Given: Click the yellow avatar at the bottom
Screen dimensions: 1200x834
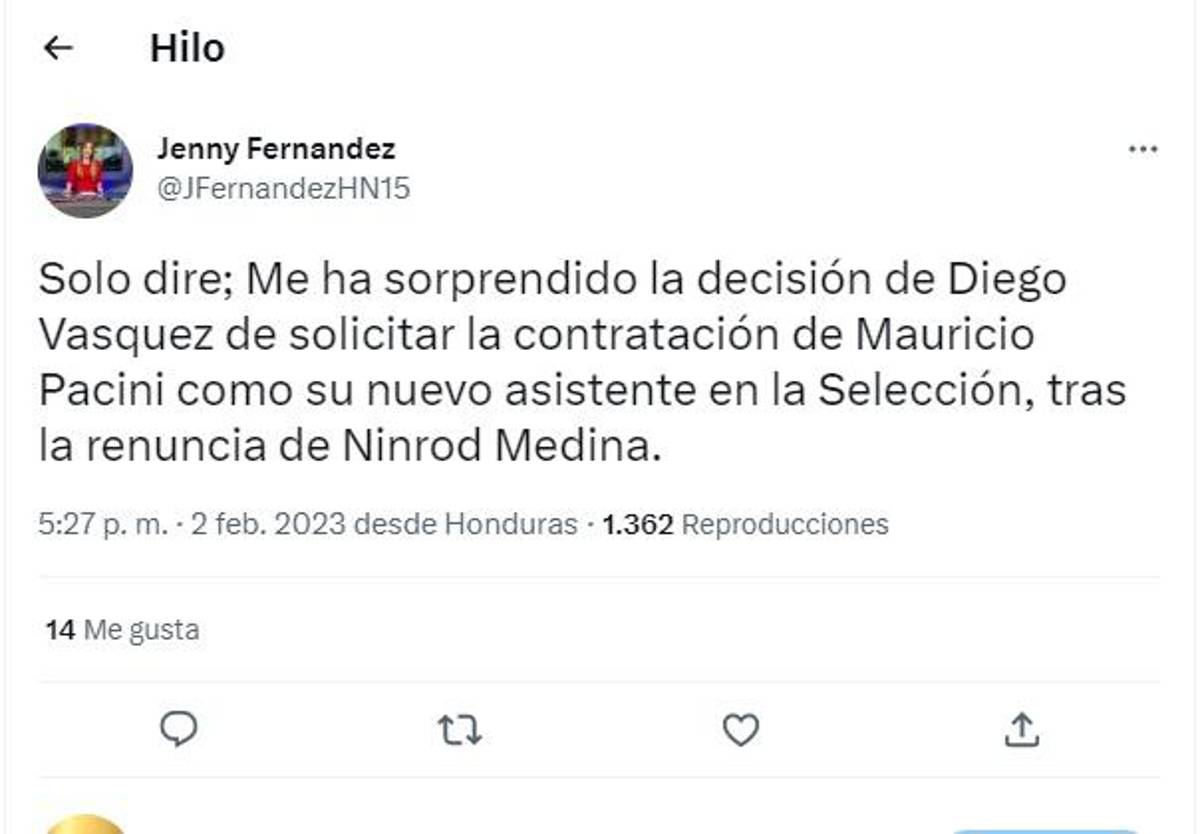Looking at the screenshot, I should click(86, 823).
